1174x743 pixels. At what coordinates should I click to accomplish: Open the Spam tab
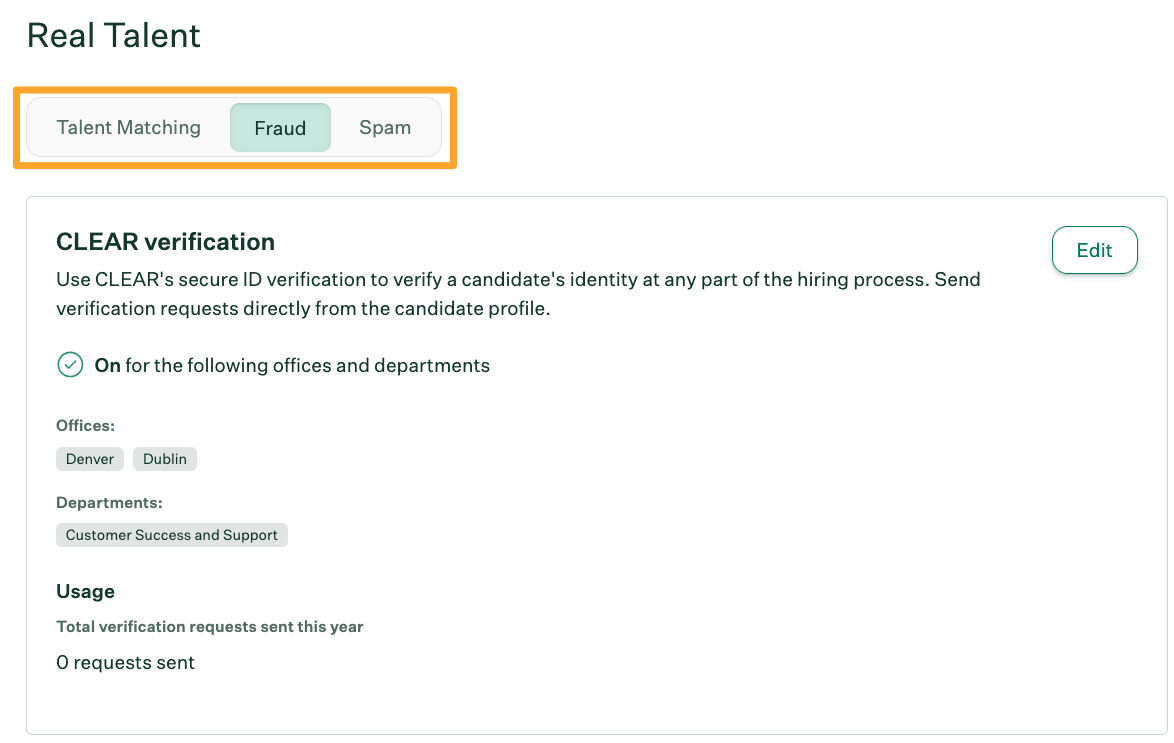tap(385, 128)
